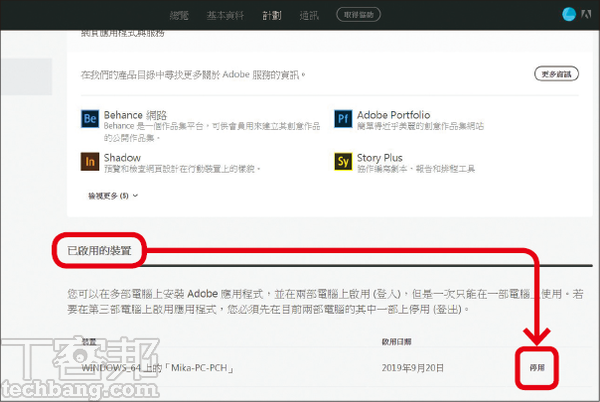Click the Shadow description text
The height and width of the screenshot is (402, 600).
(182, 169)
